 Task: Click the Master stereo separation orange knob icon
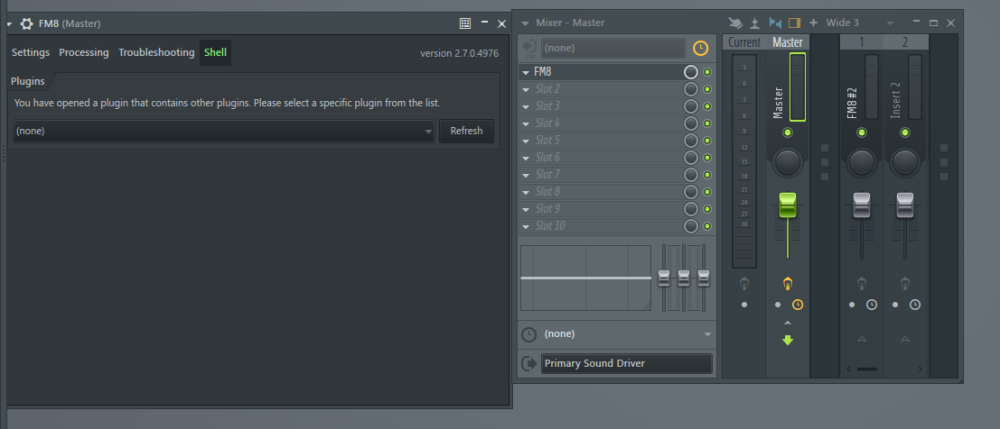[788, 283]
